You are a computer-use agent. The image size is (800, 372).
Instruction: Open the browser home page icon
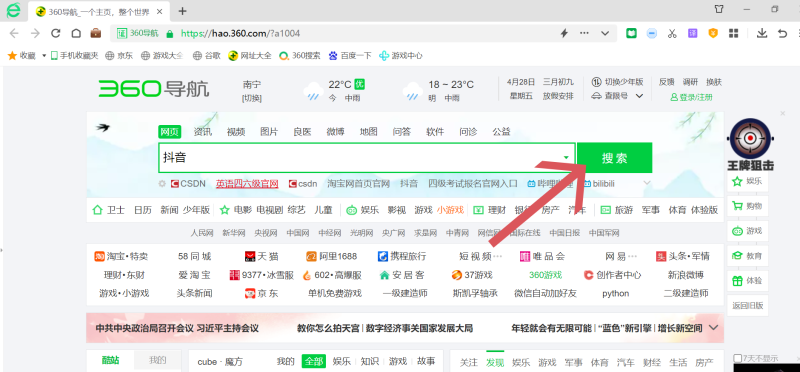(x=76, y=34)
